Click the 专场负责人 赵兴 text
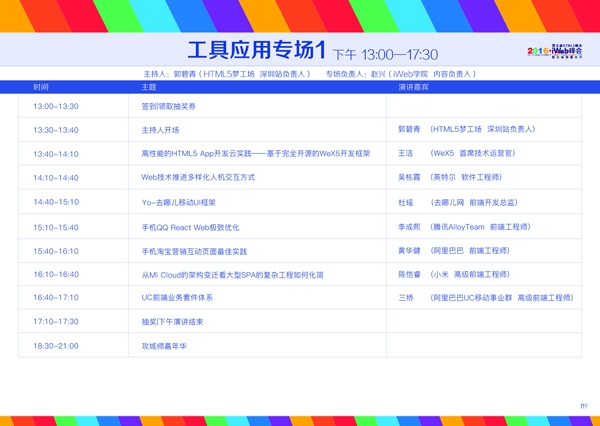Viewport: 600px width, 426px height. (401, 74)
